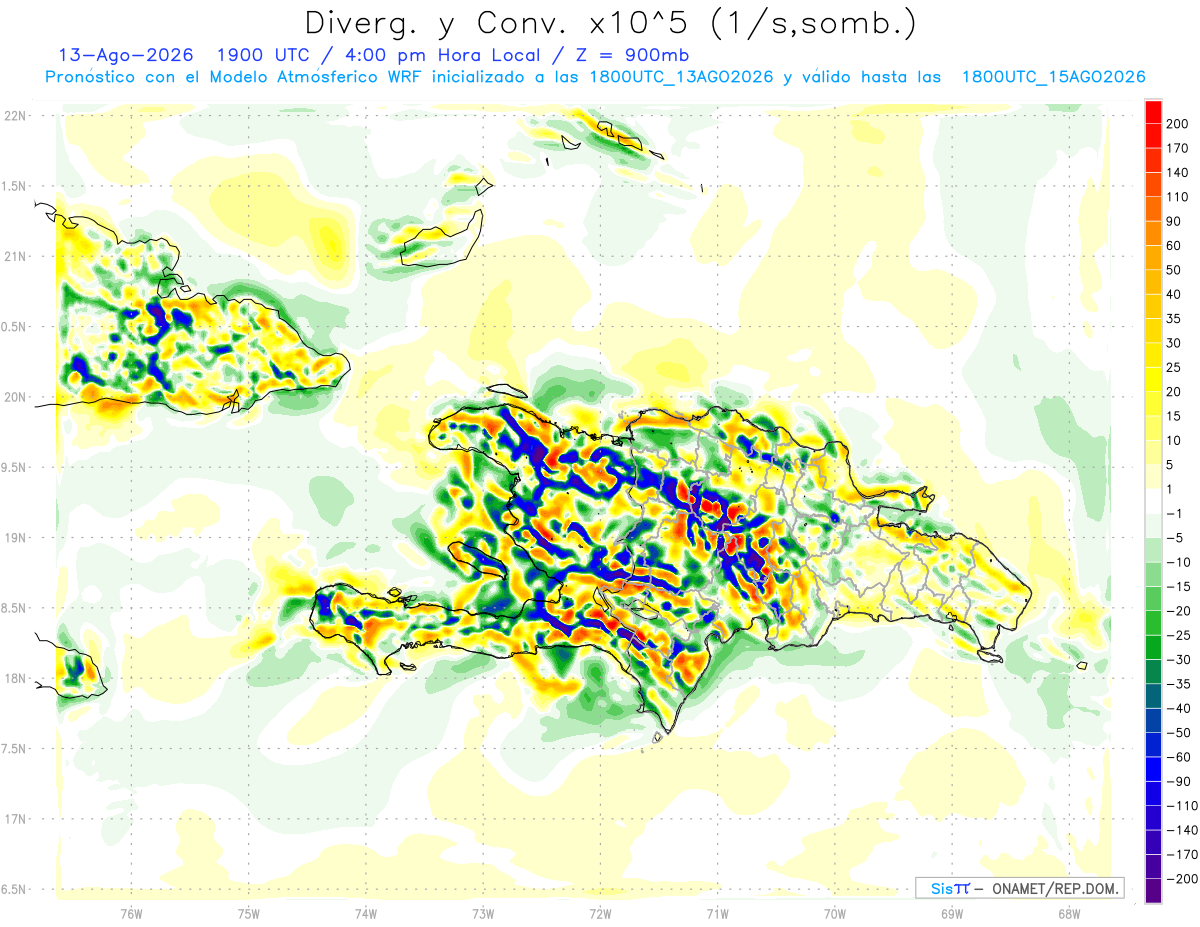Select the 20N latitude label

click(x=15, y=397)
